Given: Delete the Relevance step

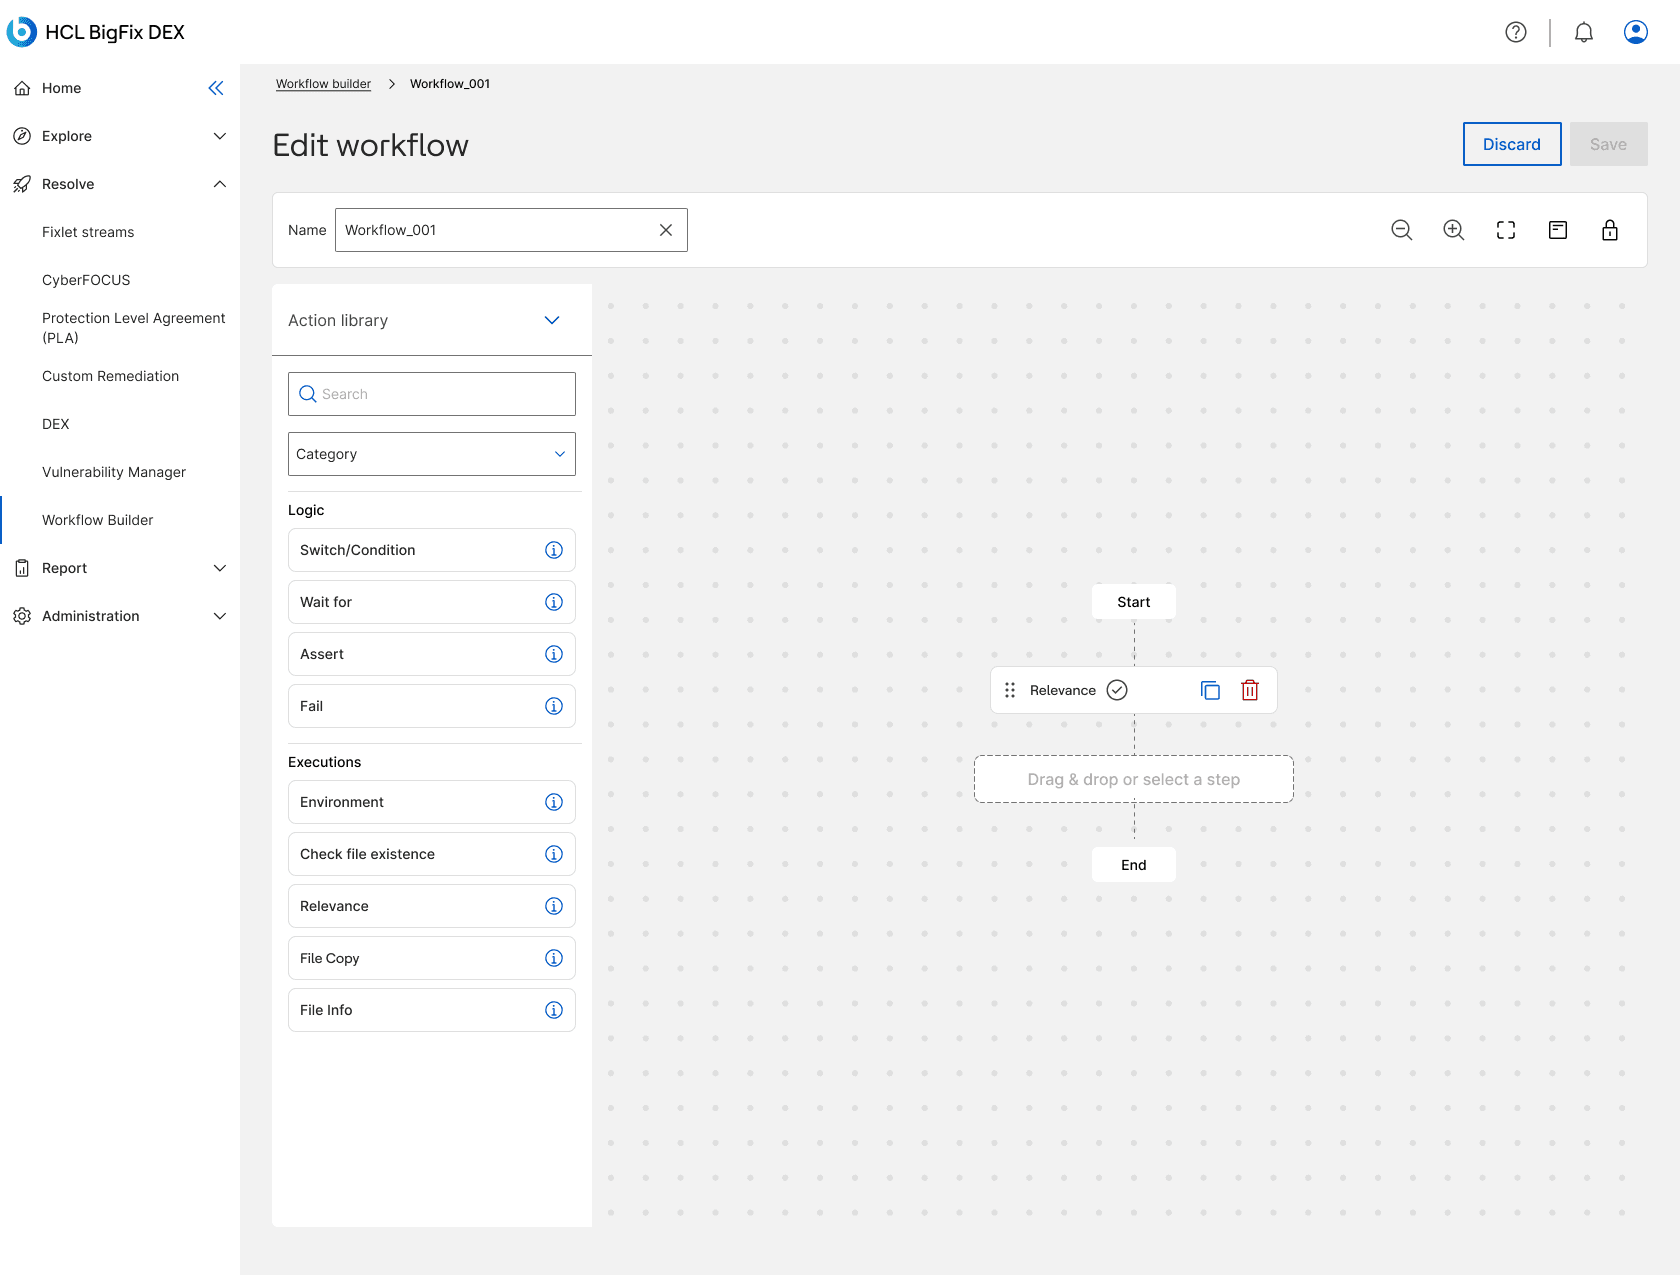Looking at the screenshot, I should pos(1250,690).
